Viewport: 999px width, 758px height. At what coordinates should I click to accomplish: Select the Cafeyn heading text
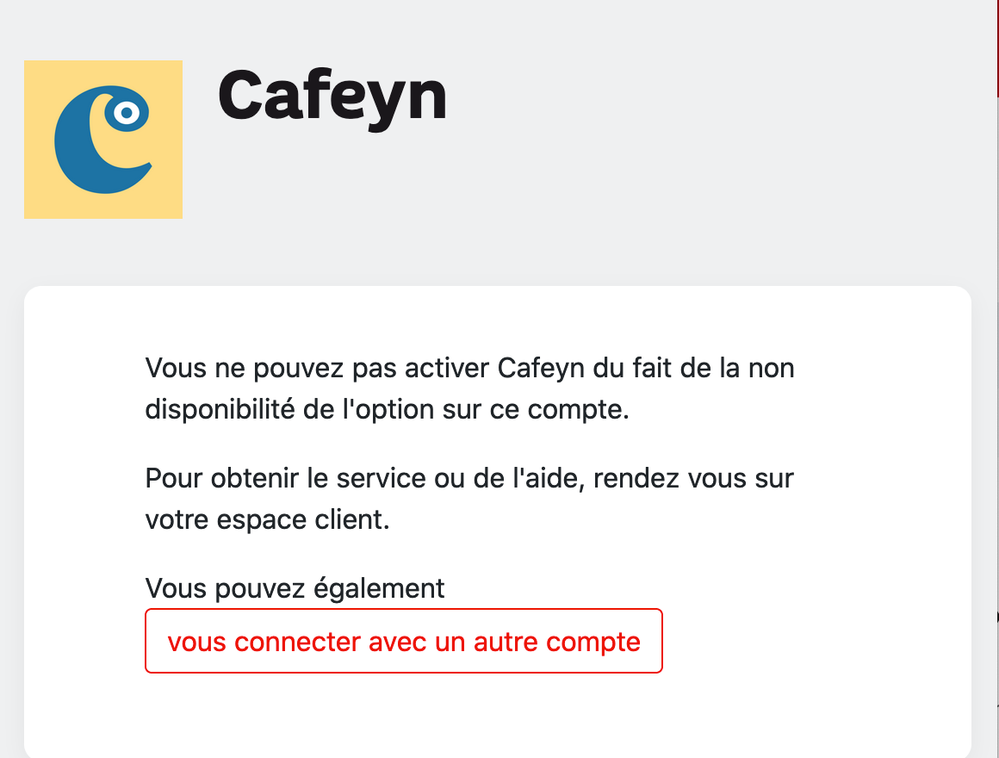point(333,96)
